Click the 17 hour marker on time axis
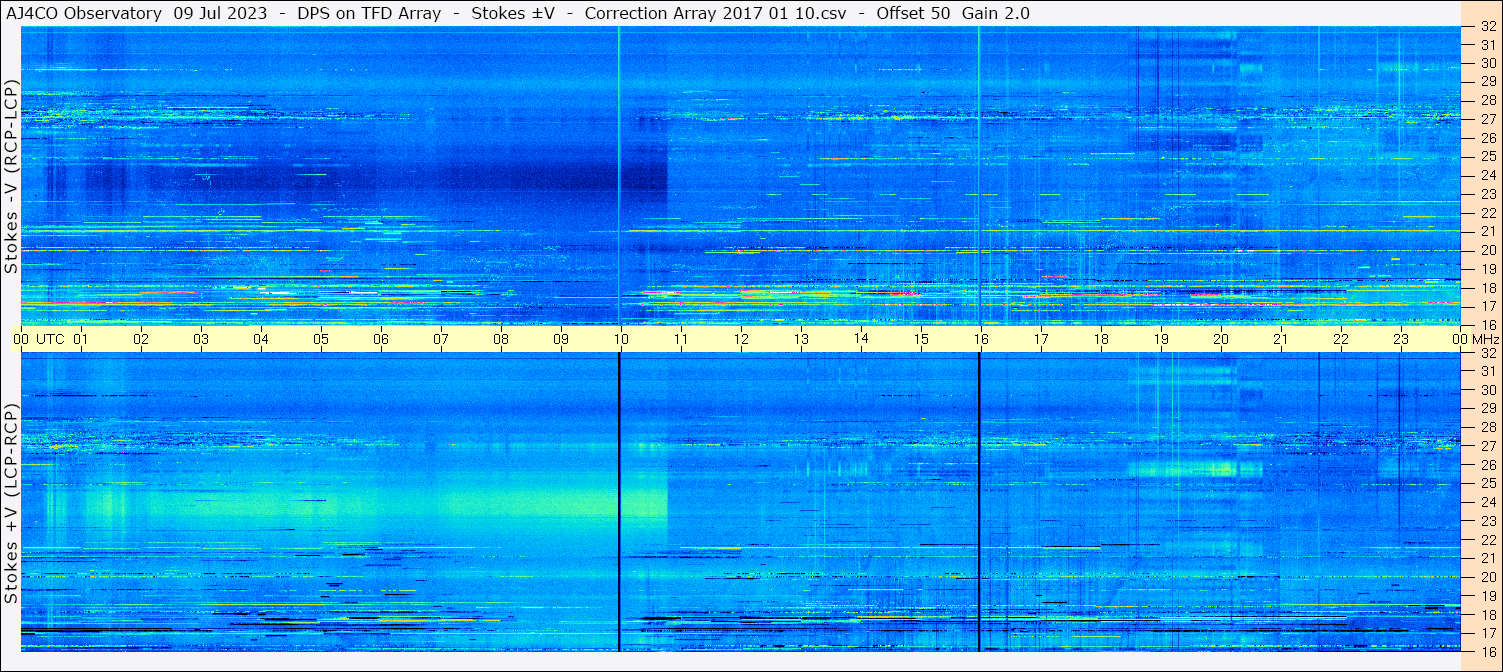Image resolution: width=1503 pixels, height=672 pixels. [x=1041, y=339]
